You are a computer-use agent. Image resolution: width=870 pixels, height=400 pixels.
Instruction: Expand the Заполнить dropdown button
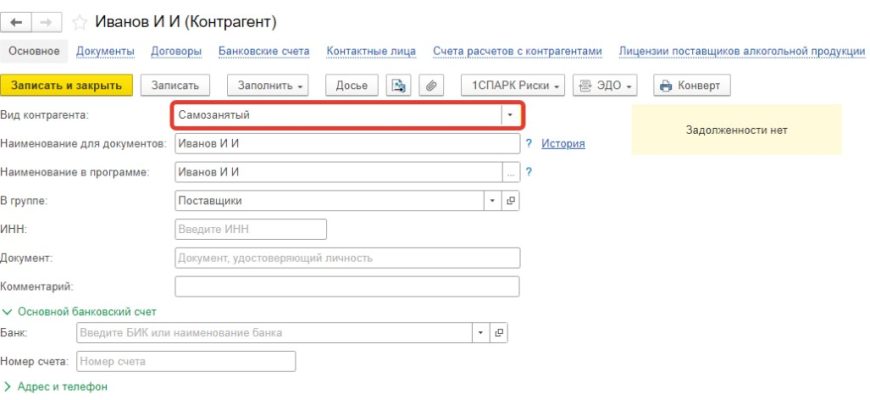pos(271,86)
